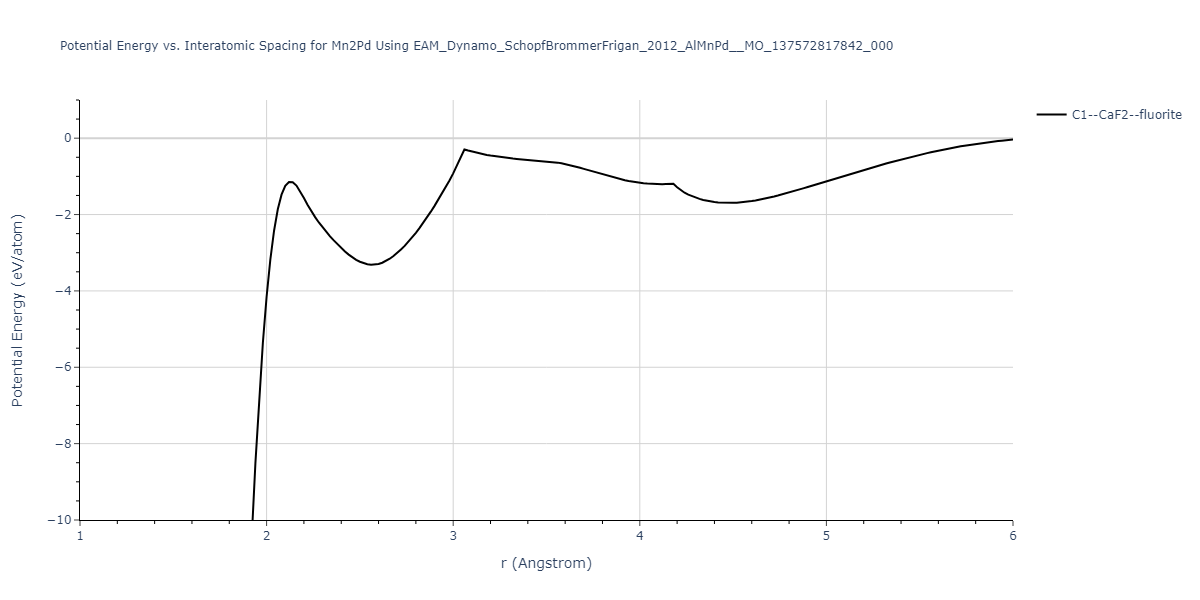Click x-axis tick label 4
This screenshot has width=1200, height=600.
tap(640, 536)
